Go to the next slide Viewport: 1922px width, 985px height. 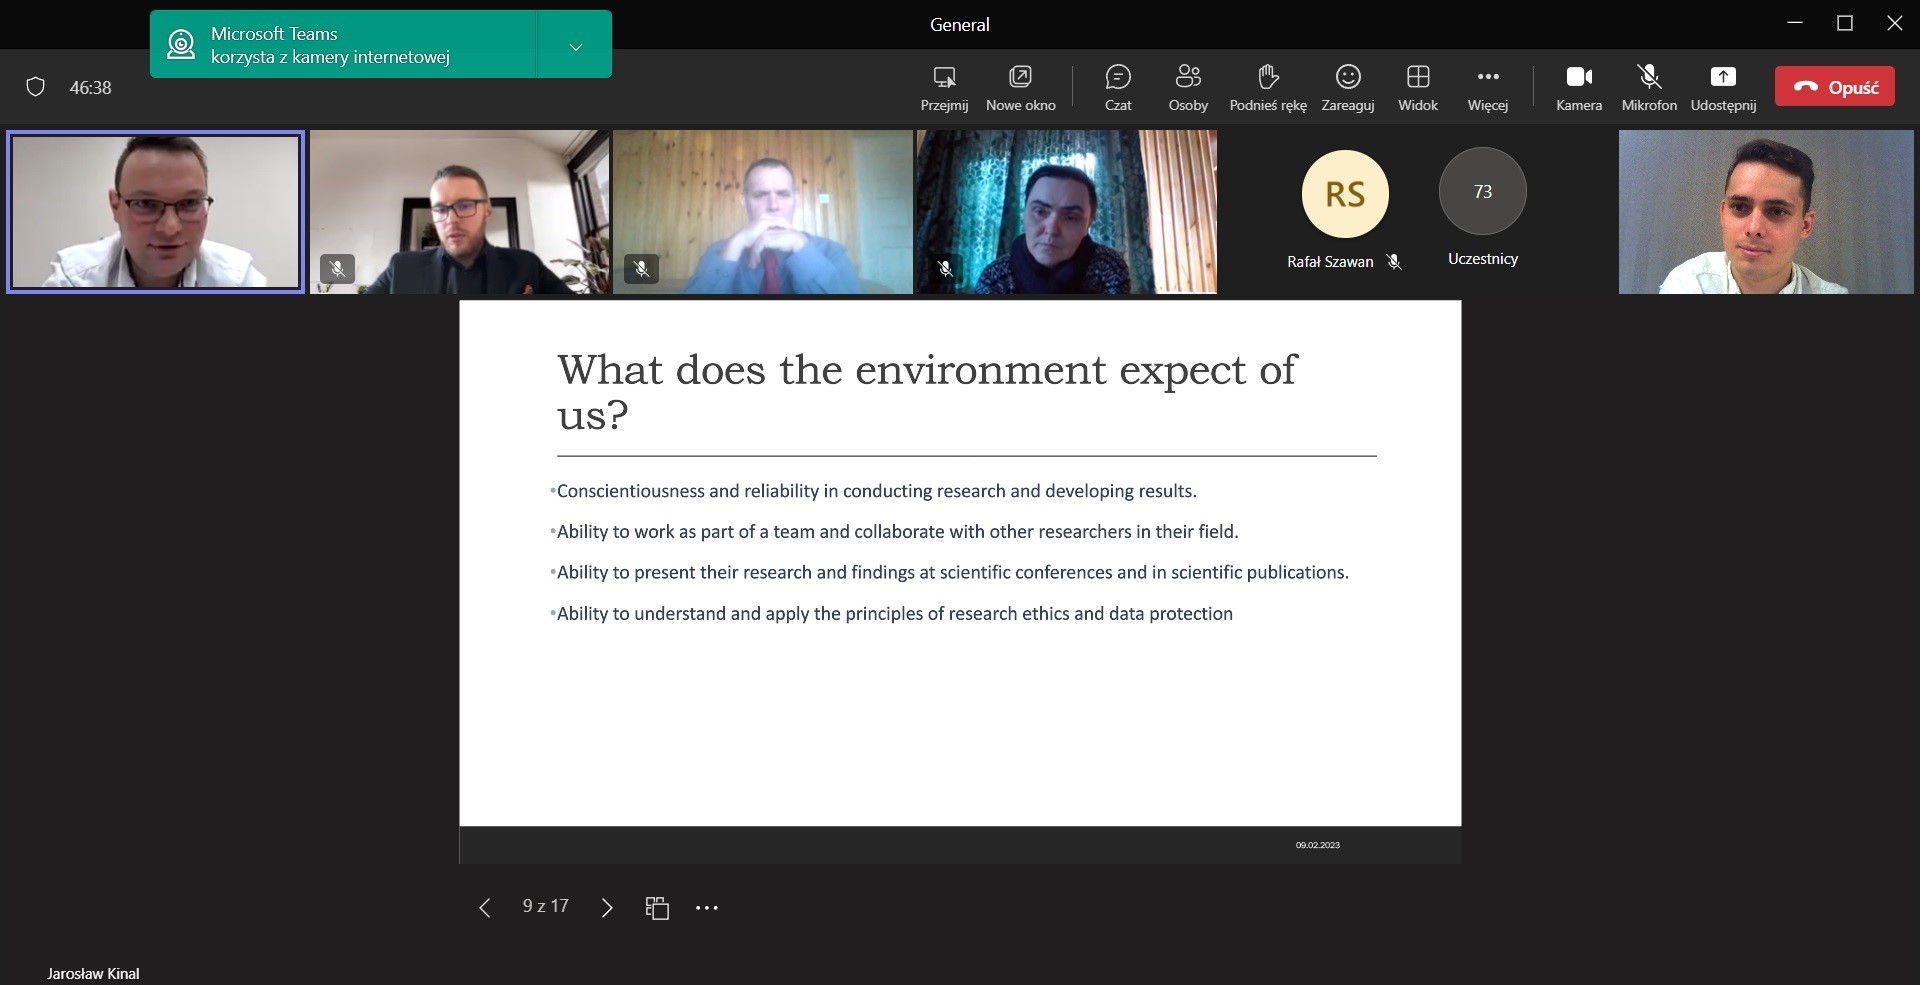[606, 907]
